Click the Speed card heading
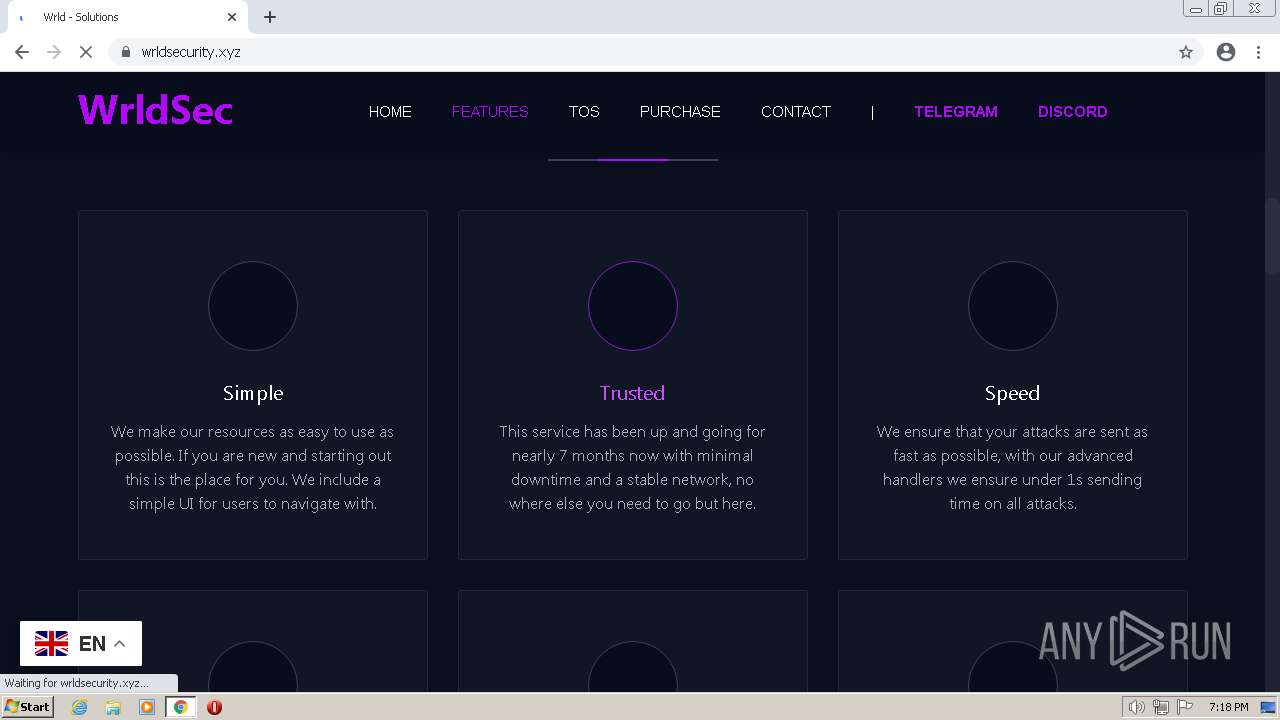 click(x=1012, y=393)
